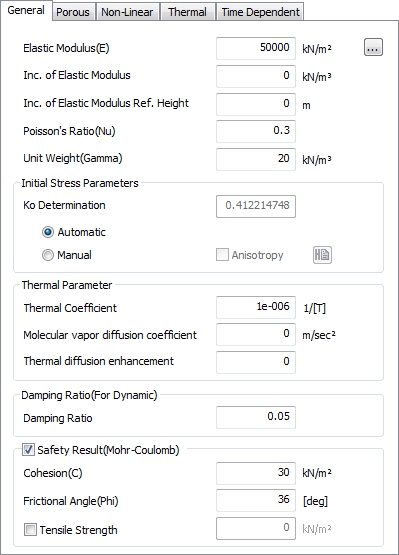Click the Elastic Modulus(E) value field
399x555 pixels.
256,48
